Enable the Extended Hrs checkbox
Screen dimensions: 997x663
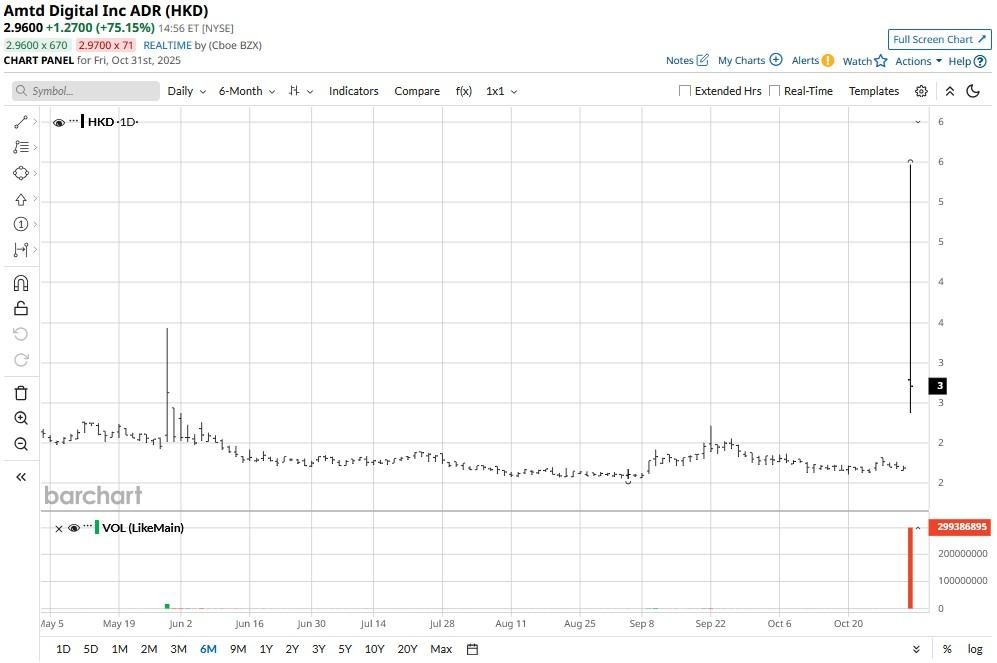pos(685,90)
